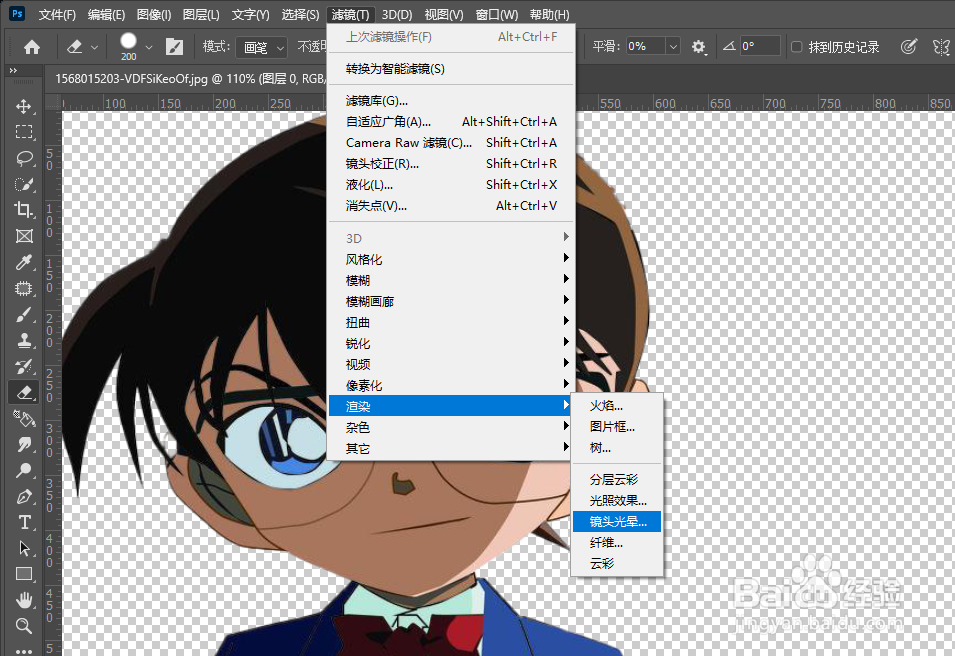Expand the 扭曲 submenu

(x=451, y=322)
